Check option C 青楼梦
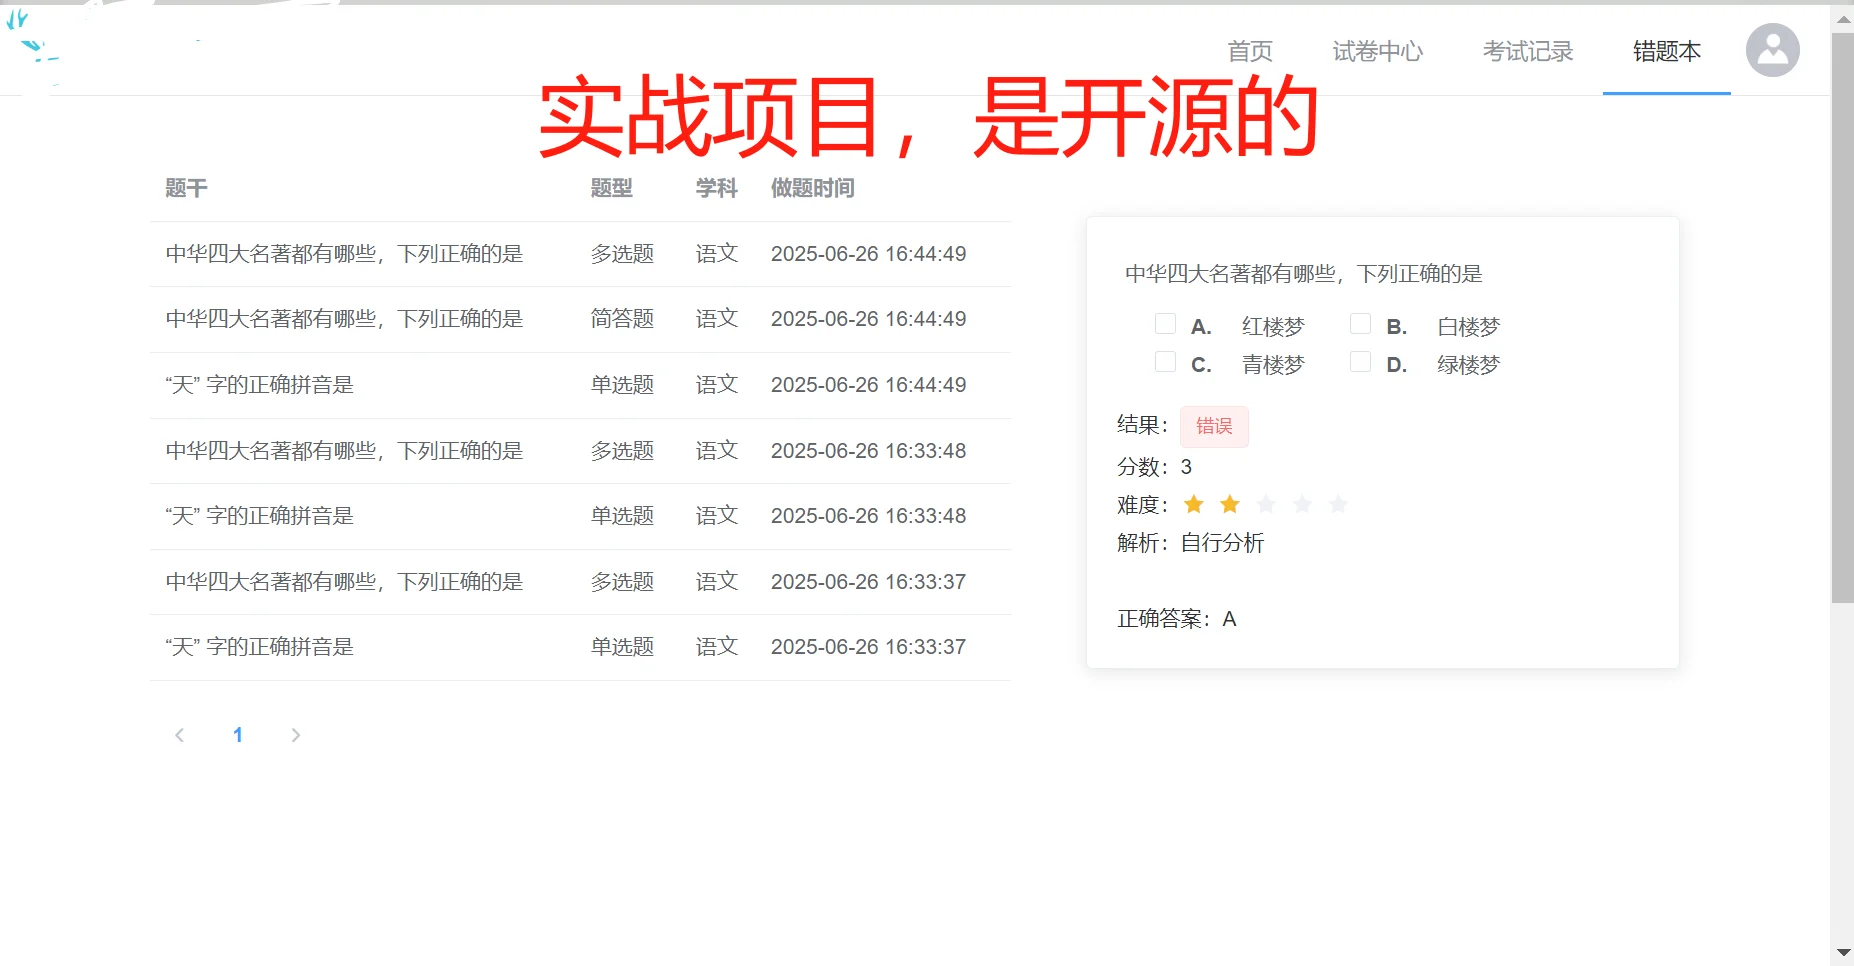The image size is (1854, 966). click(1165, 361)
